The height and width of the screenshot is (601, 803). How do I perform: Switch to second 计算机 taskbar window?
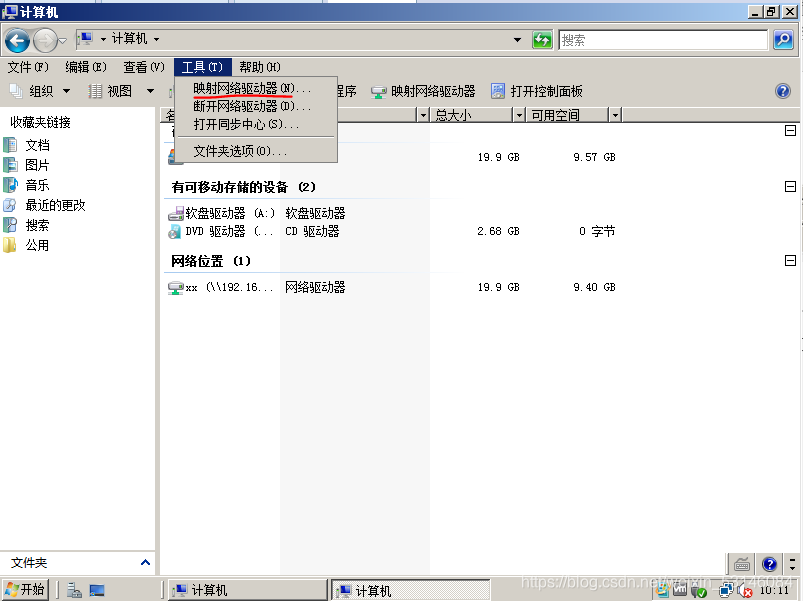tap(410, 590)
